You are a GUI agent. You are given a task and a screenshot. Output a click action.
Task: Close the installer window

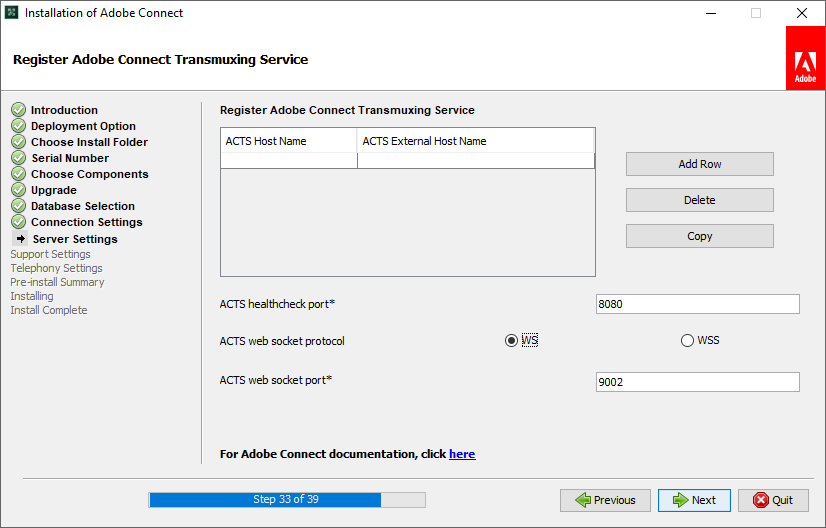[802, 13]
